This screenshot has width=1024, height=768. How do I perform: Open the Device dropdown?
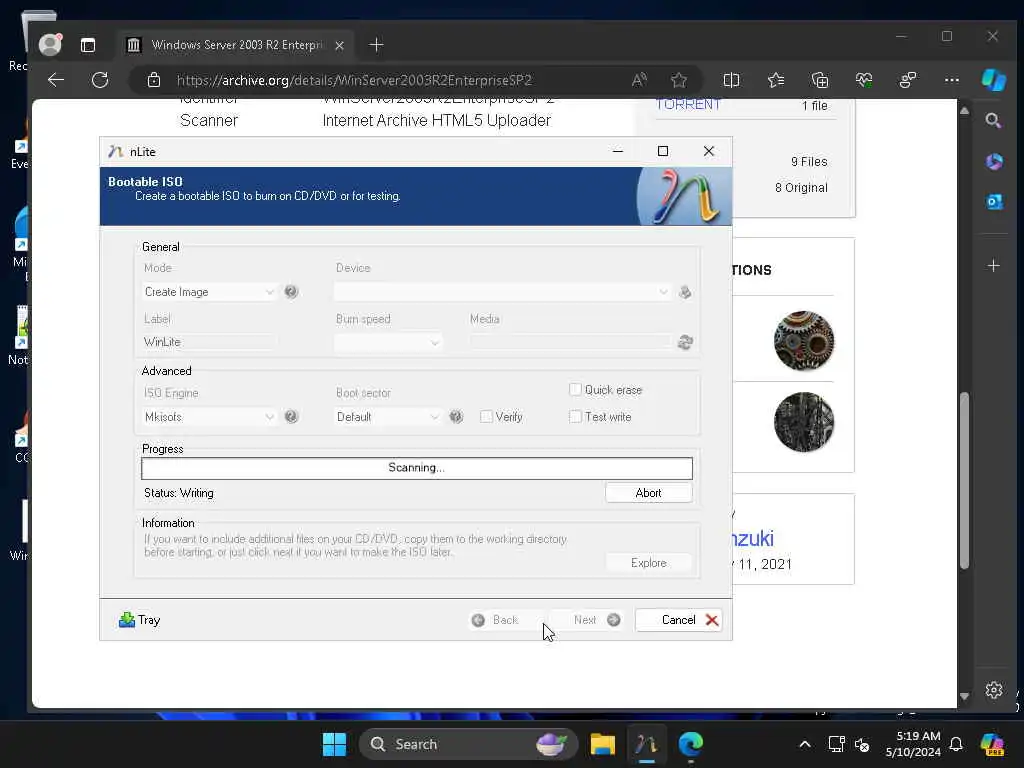[x=502, y=292]
